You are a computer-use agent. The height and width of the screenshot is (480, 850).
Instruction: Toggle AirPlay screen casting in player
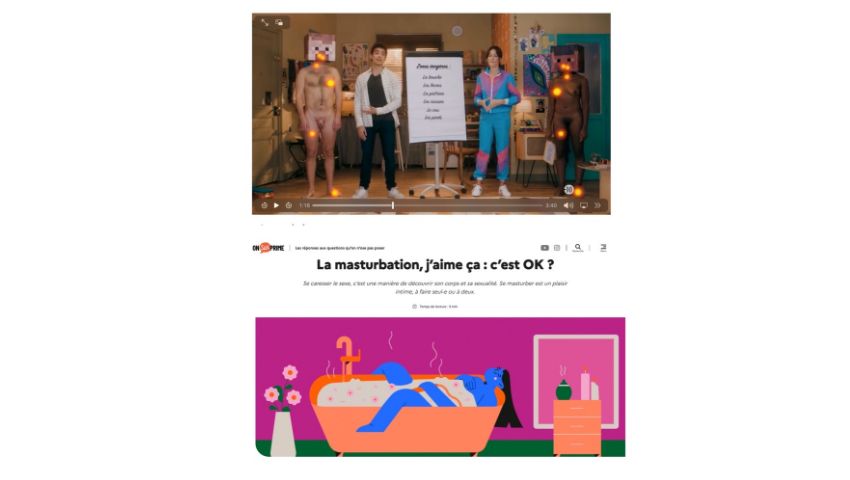tap(584, 206)
